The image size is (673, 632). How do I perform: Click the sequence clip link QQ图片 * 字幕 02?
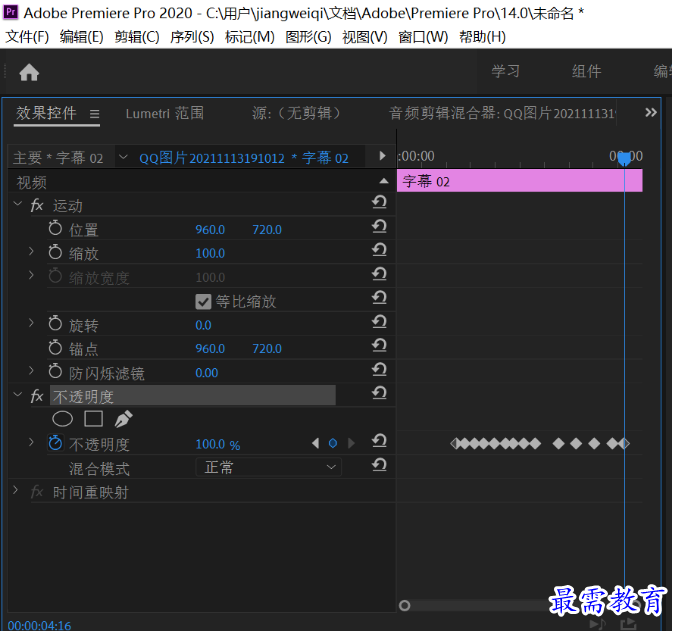click(x=244, y=158)
